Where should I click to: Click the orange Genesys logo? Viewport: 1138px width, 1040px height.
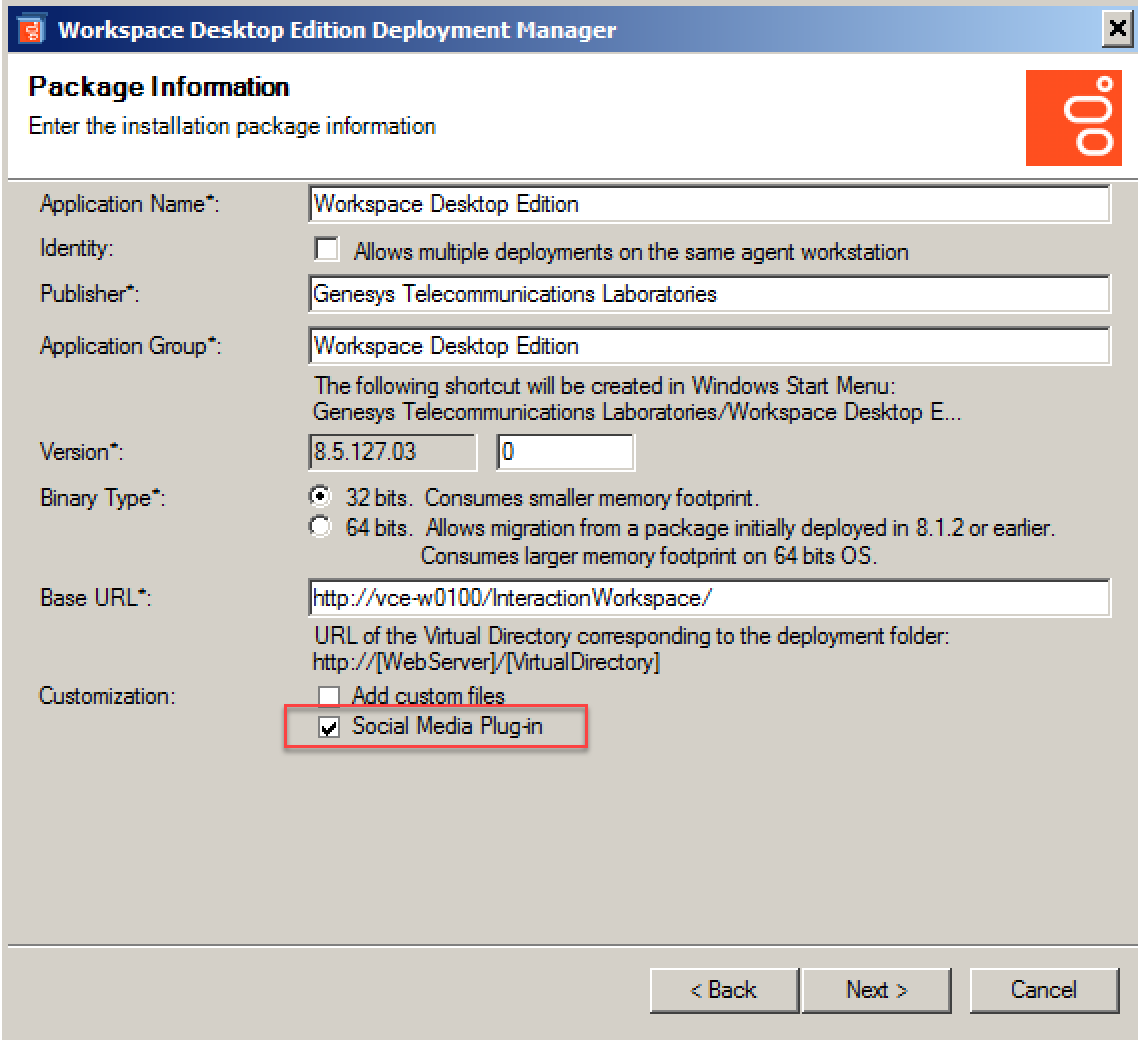click(1073, 118)
